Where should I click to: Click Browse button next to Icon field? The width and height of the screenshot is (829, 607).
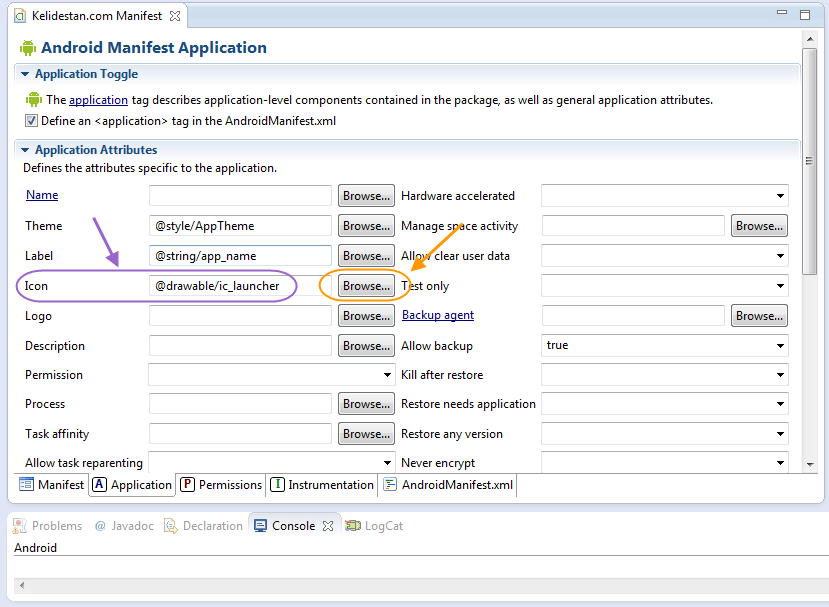[366, 286]
